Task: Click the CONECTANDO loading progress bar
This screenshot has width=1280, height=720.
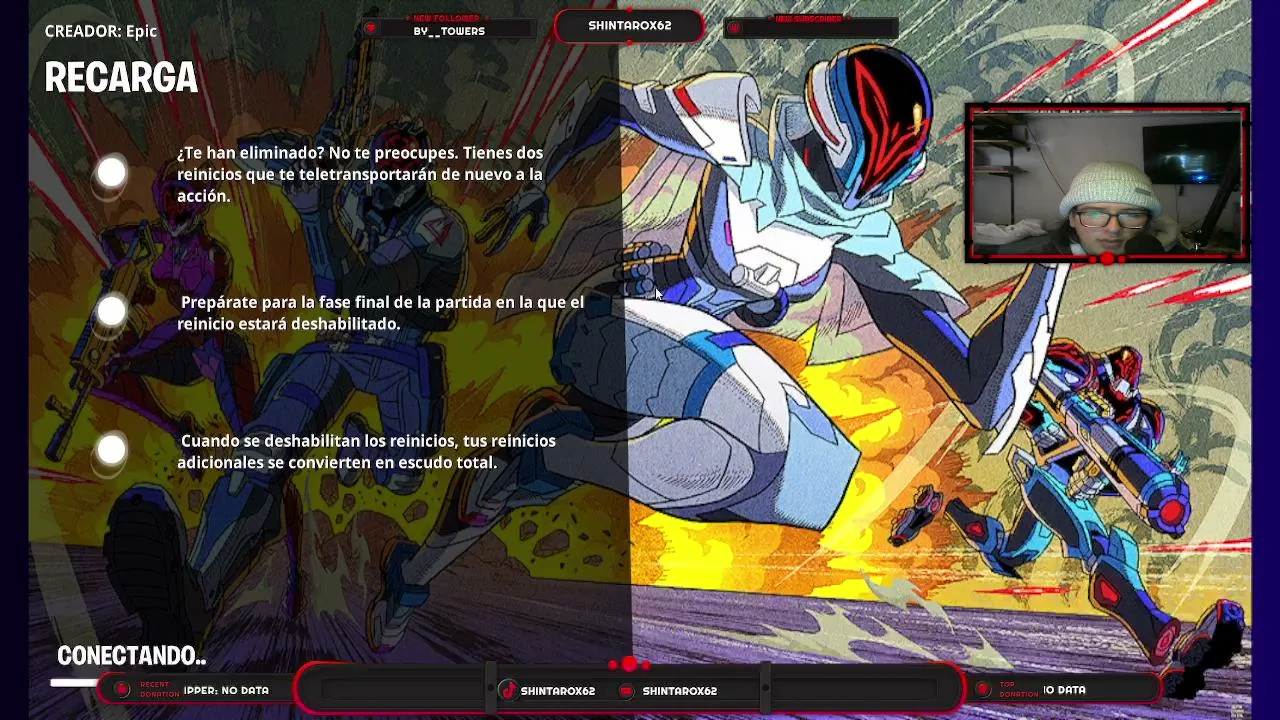Action: (x=75, y=683)
